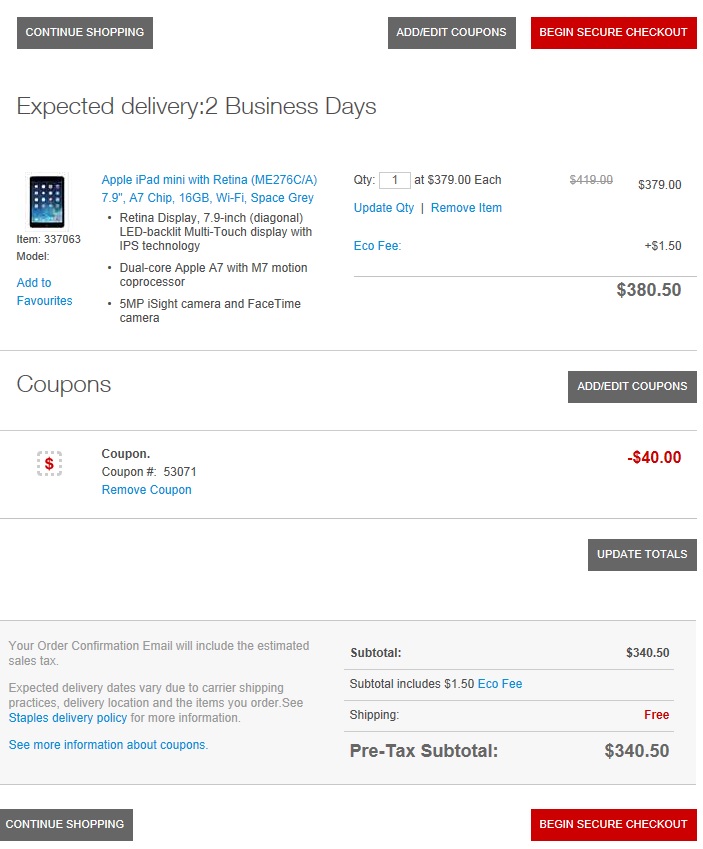Image resolution: width=703 pixels, height=849 pixels.
Task: Remove the applied coupon 53071
Action: coord(146,490)
